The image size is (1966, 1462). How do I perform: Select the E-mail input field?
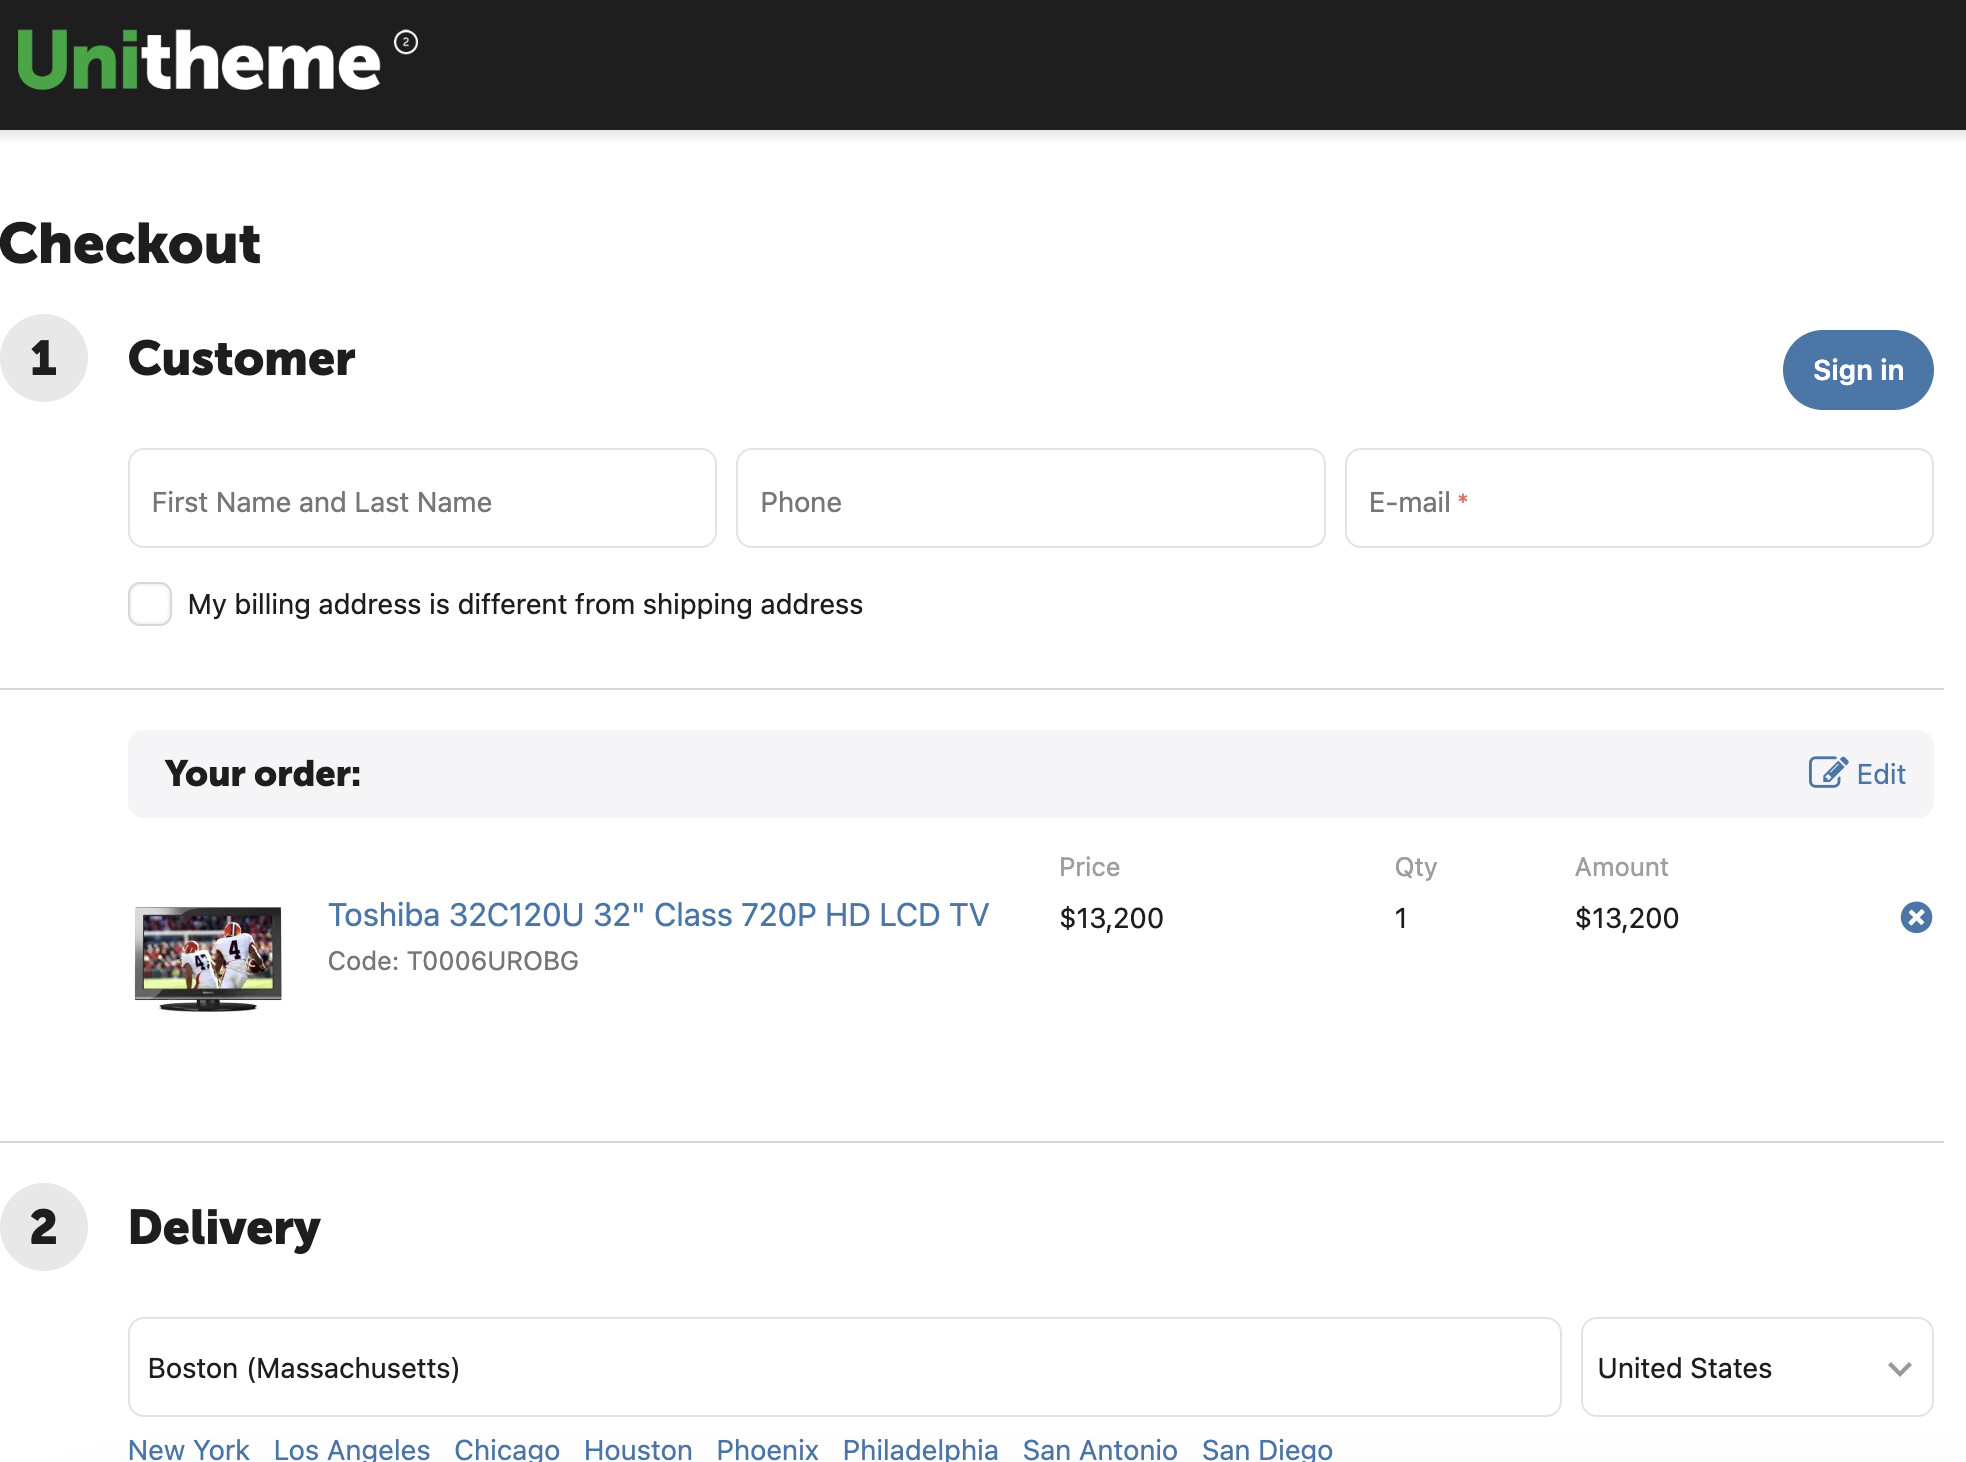1638,499
